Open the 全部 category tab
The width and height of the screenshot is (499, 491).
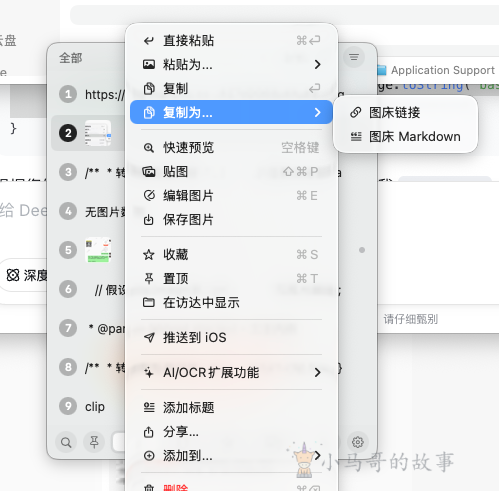click(x=71, y=58)
